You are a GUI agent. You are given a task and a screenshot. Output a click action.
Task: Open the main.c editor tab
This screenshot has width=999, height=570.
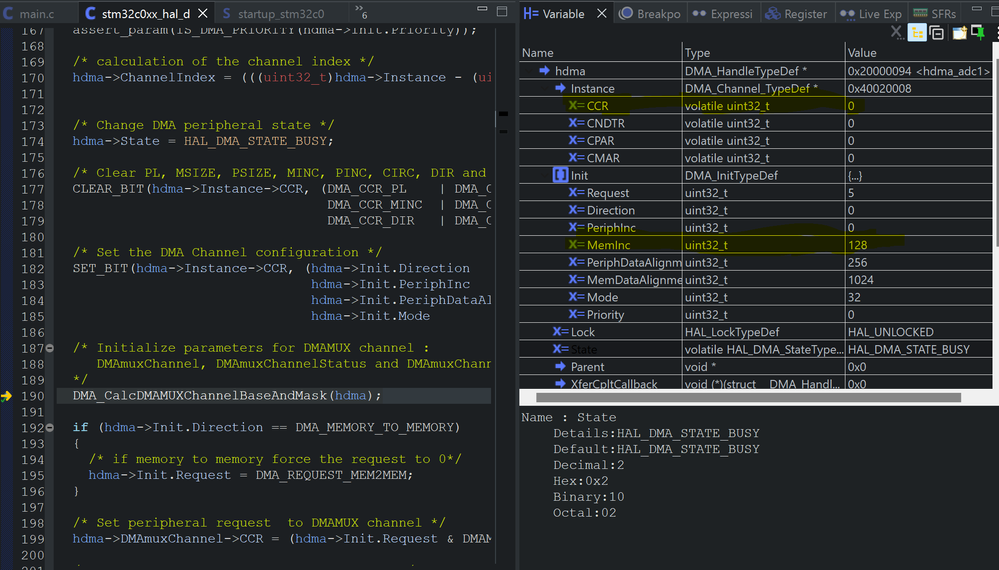29,13
